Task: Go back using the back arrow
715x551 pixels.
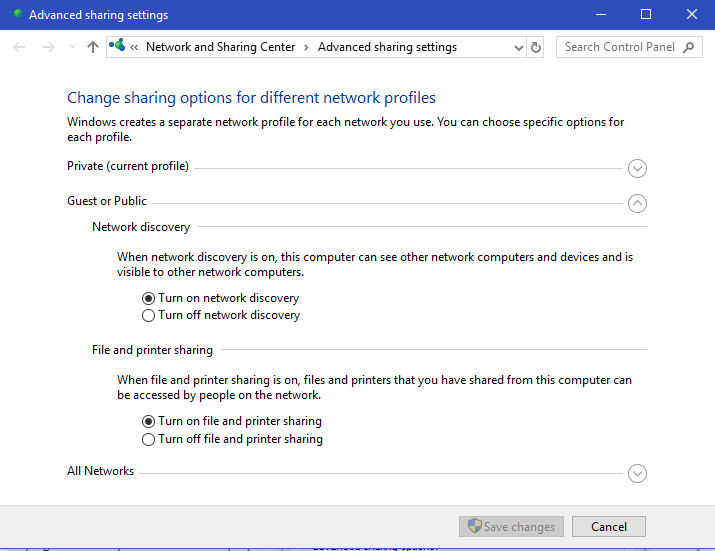Action: click(19, 47)
